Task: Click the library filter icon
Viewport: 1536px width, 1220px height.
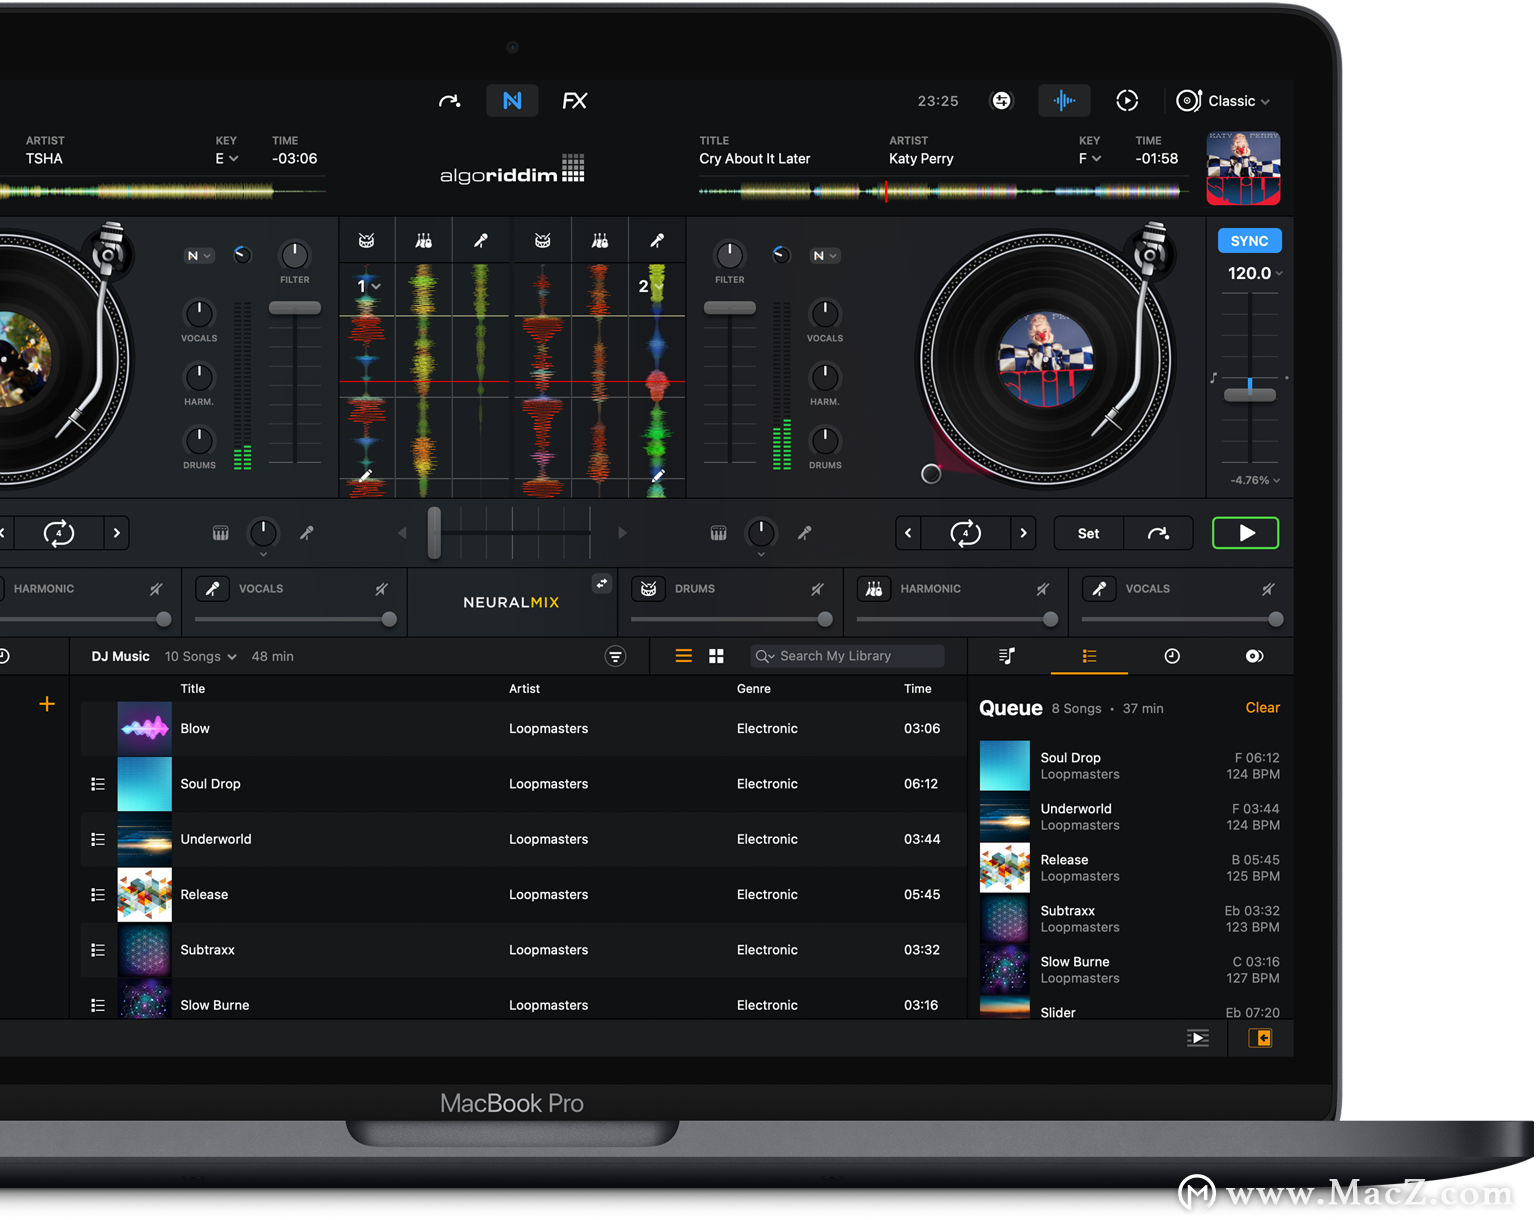Action: coord(615,656)
